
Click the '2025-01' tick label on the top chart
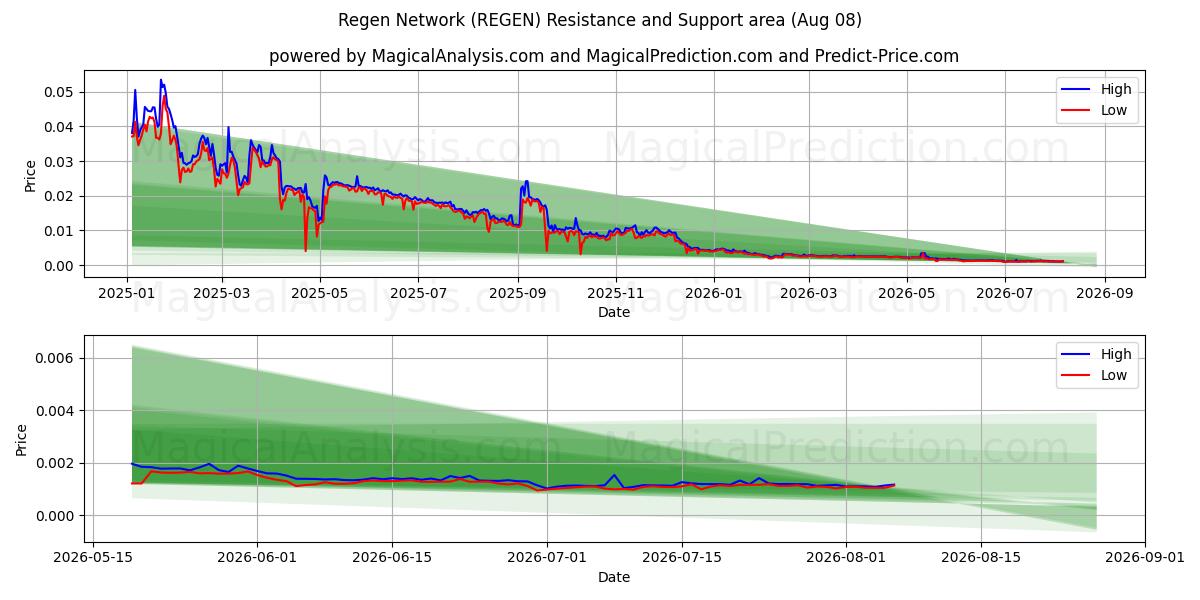[127, 293]
